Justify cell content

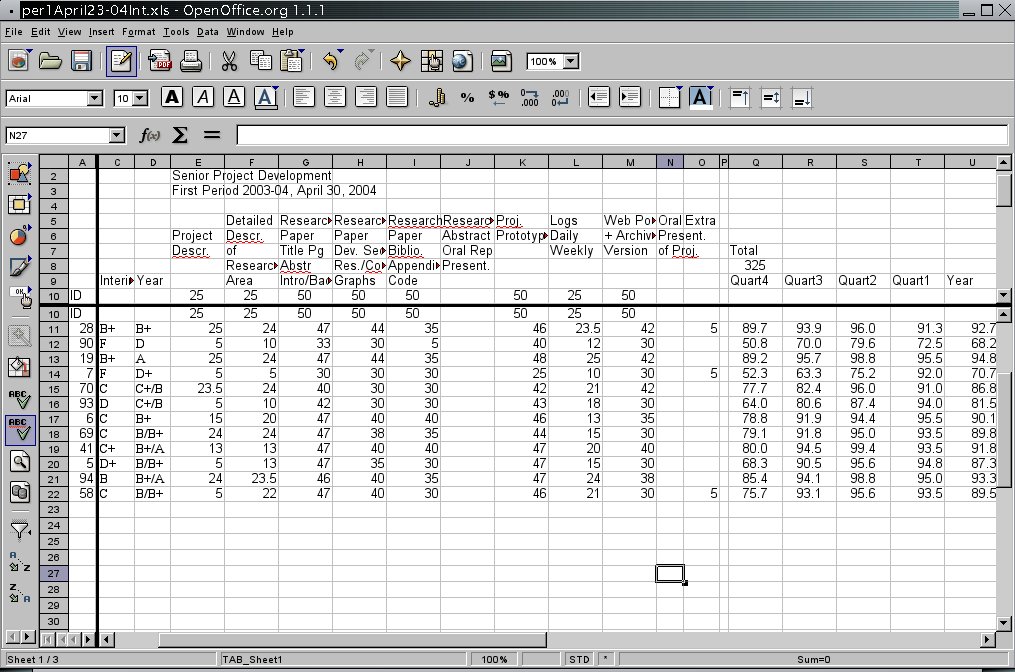point(397,98)
